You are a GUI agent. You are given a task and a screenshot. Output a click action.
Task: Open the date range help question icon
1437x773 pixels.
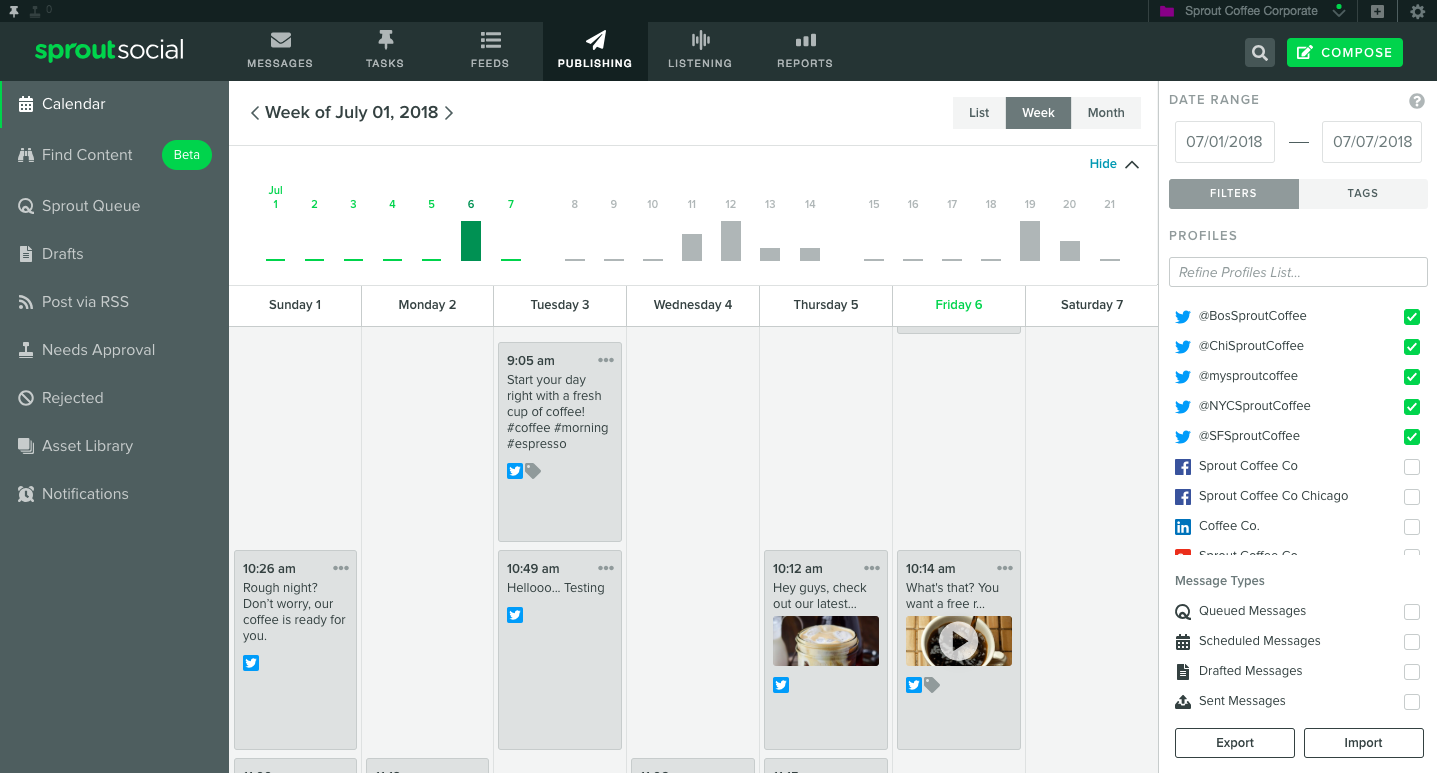[x=1417, y=101]
